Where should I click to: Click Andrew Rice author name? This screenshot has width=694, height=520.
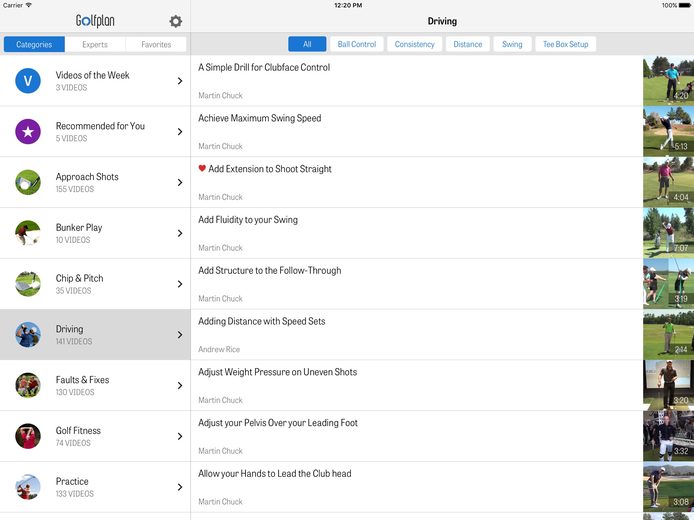pos(219,349)
